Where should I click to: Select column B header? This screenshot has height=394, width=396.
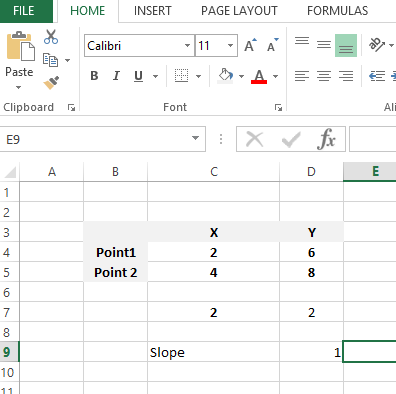pos(115,172)
